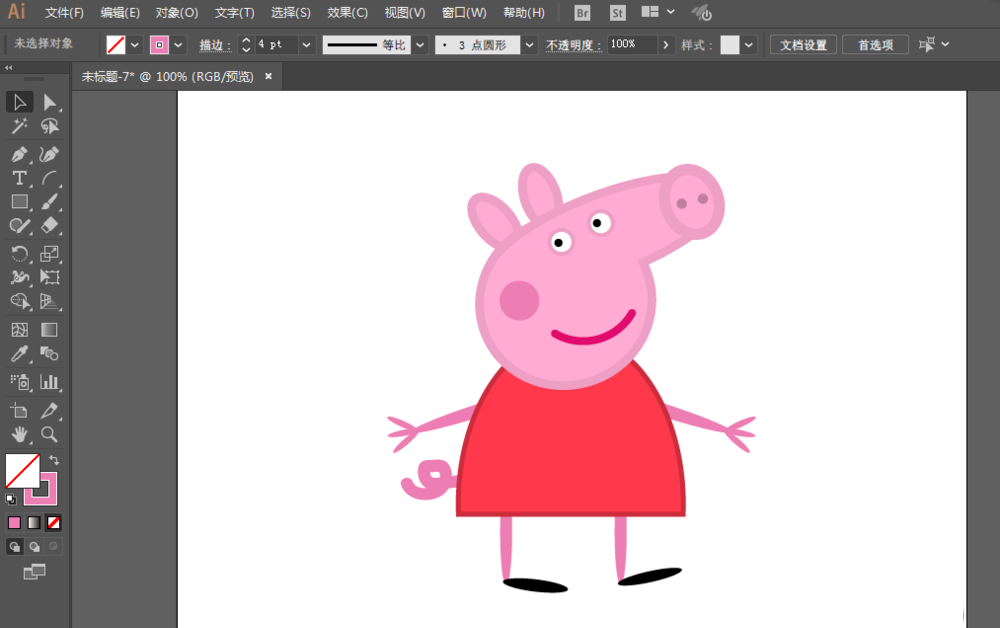Screen dimensions: 1000x628
Task: Select the Pen tool
Action: point(20,154)
